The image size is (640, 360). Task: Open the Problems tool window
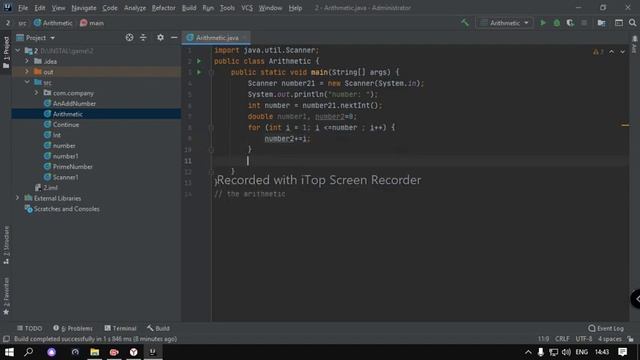73,328
